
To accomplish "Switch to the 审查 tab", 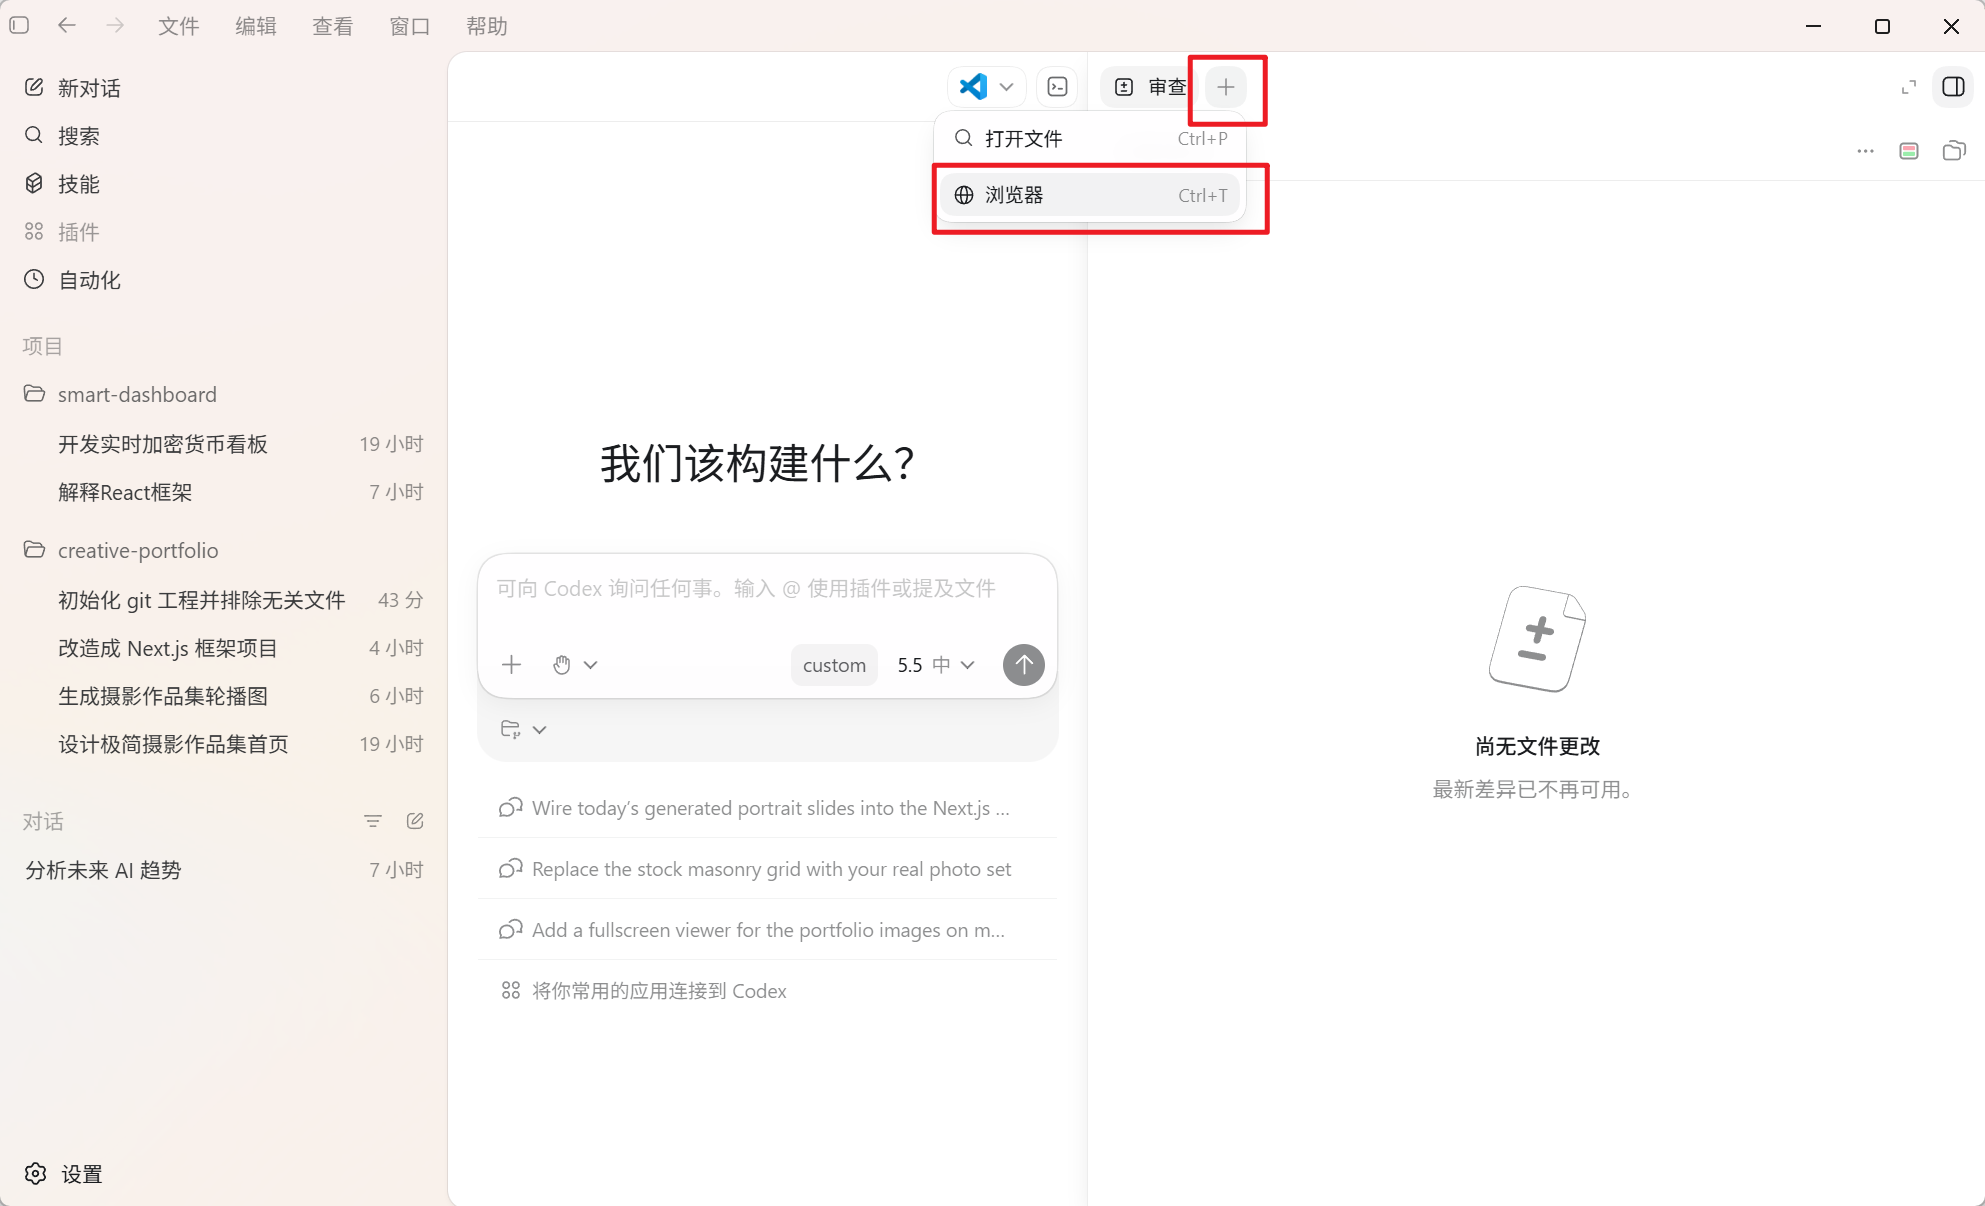I will (x=1151, y=87).
